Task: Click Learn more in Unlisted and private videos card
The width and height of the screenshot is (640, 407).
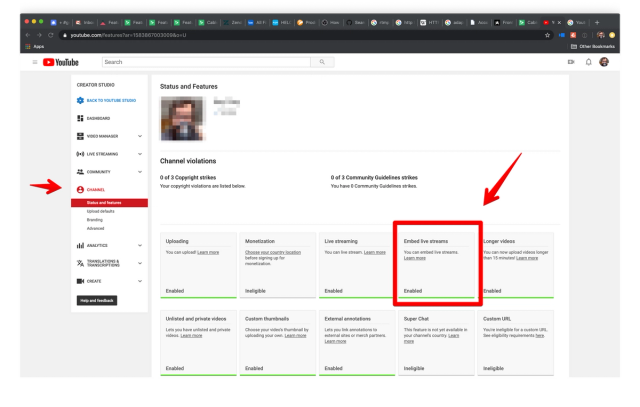Action: point(191,336)
